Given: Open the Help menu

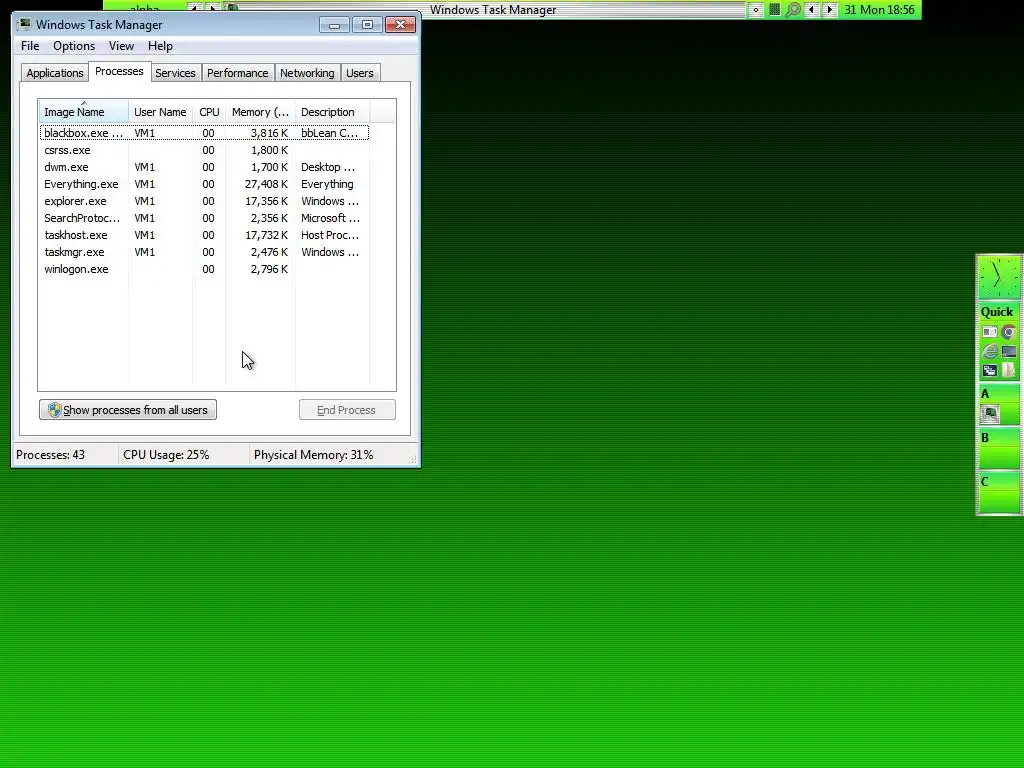Looking at the screenshot, I should pyautogui.click(x=160, y=46).
